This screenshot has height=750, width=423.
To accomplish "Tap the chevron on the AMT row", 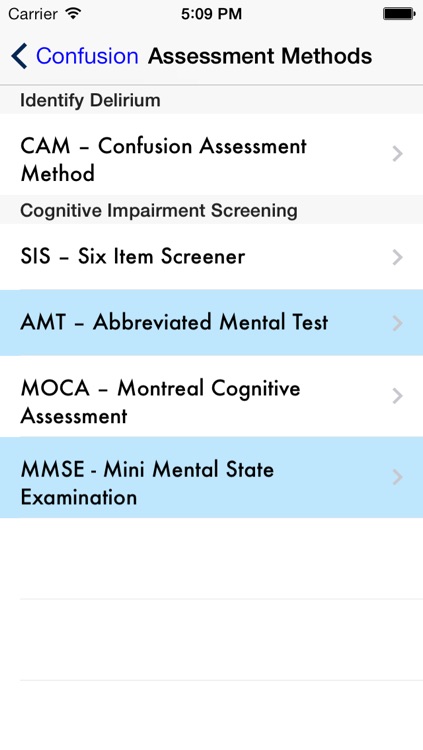I will pos(397,323).
